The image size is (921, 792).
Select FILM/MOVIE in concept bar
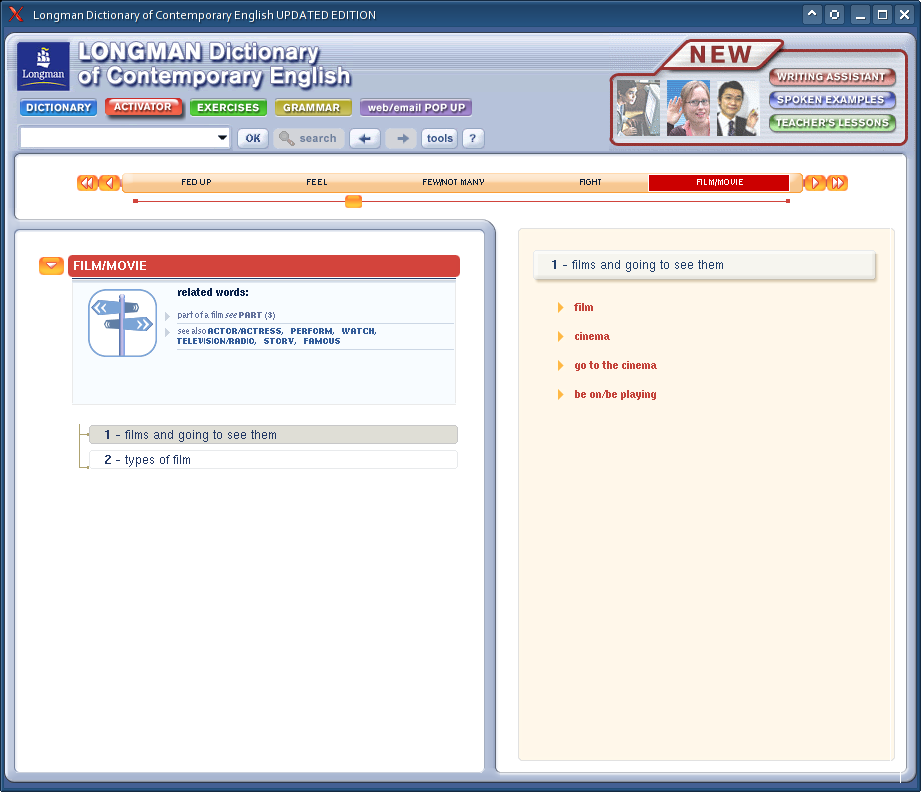pos(719,183)
